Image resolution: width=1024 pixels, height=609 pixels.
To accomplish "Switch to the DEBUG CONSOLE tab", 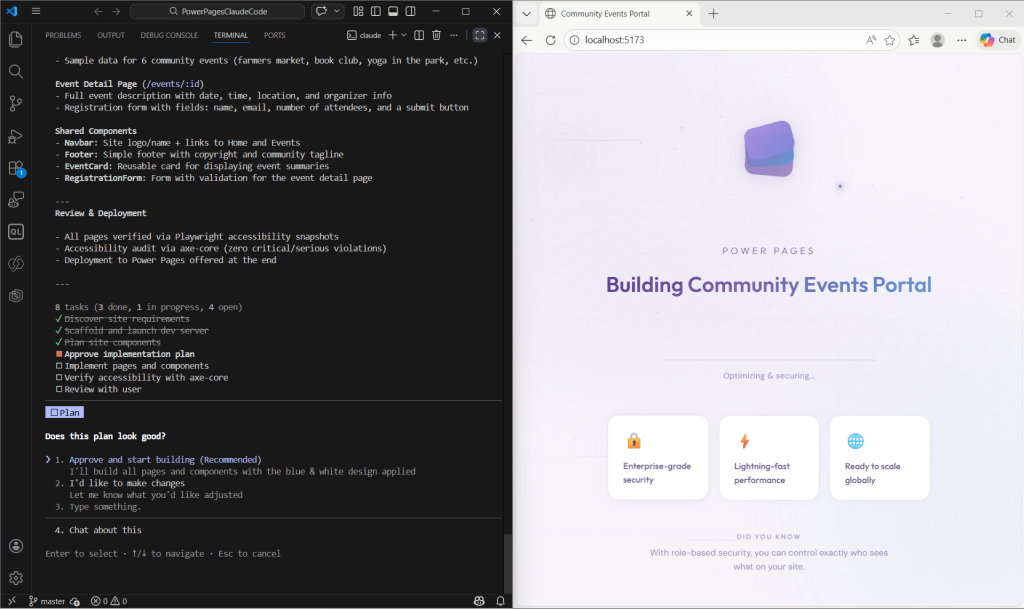I will [x=169, y=35].
